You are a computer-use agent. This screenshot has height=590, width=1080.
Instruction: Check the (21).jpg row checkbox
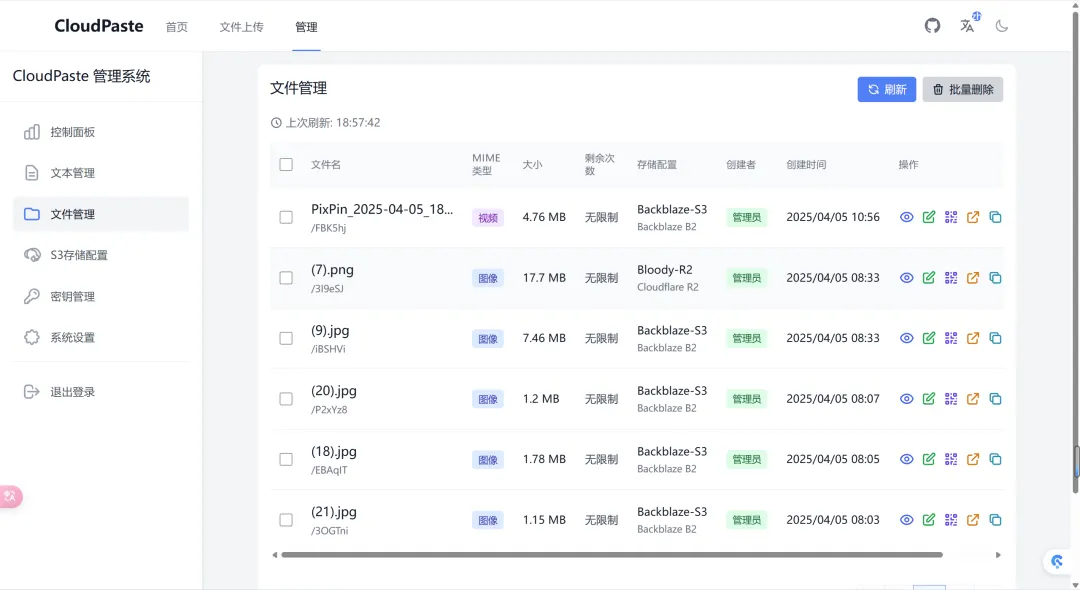286,520
